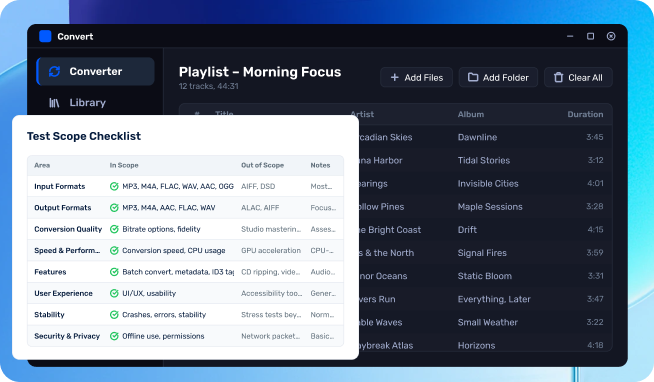The width and height of the screenshot is (654, 382).
Task: Open the Converter sidebar section
Action: click(96, 71)
